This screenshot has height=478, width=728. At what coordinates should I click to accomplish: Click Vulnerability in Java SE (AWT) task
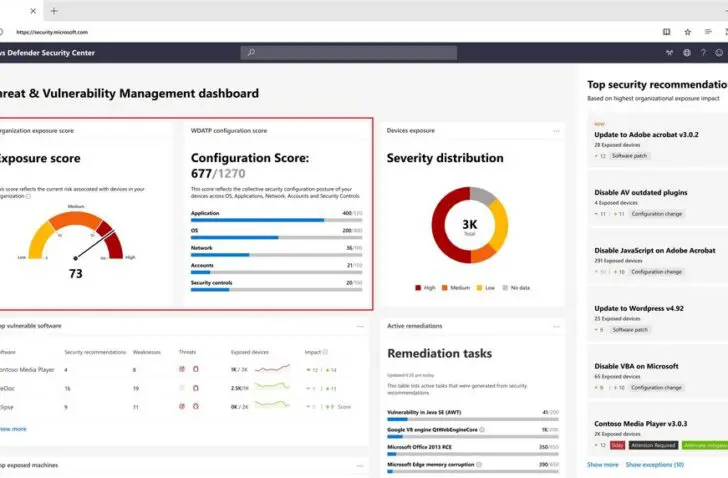[424, 412]
